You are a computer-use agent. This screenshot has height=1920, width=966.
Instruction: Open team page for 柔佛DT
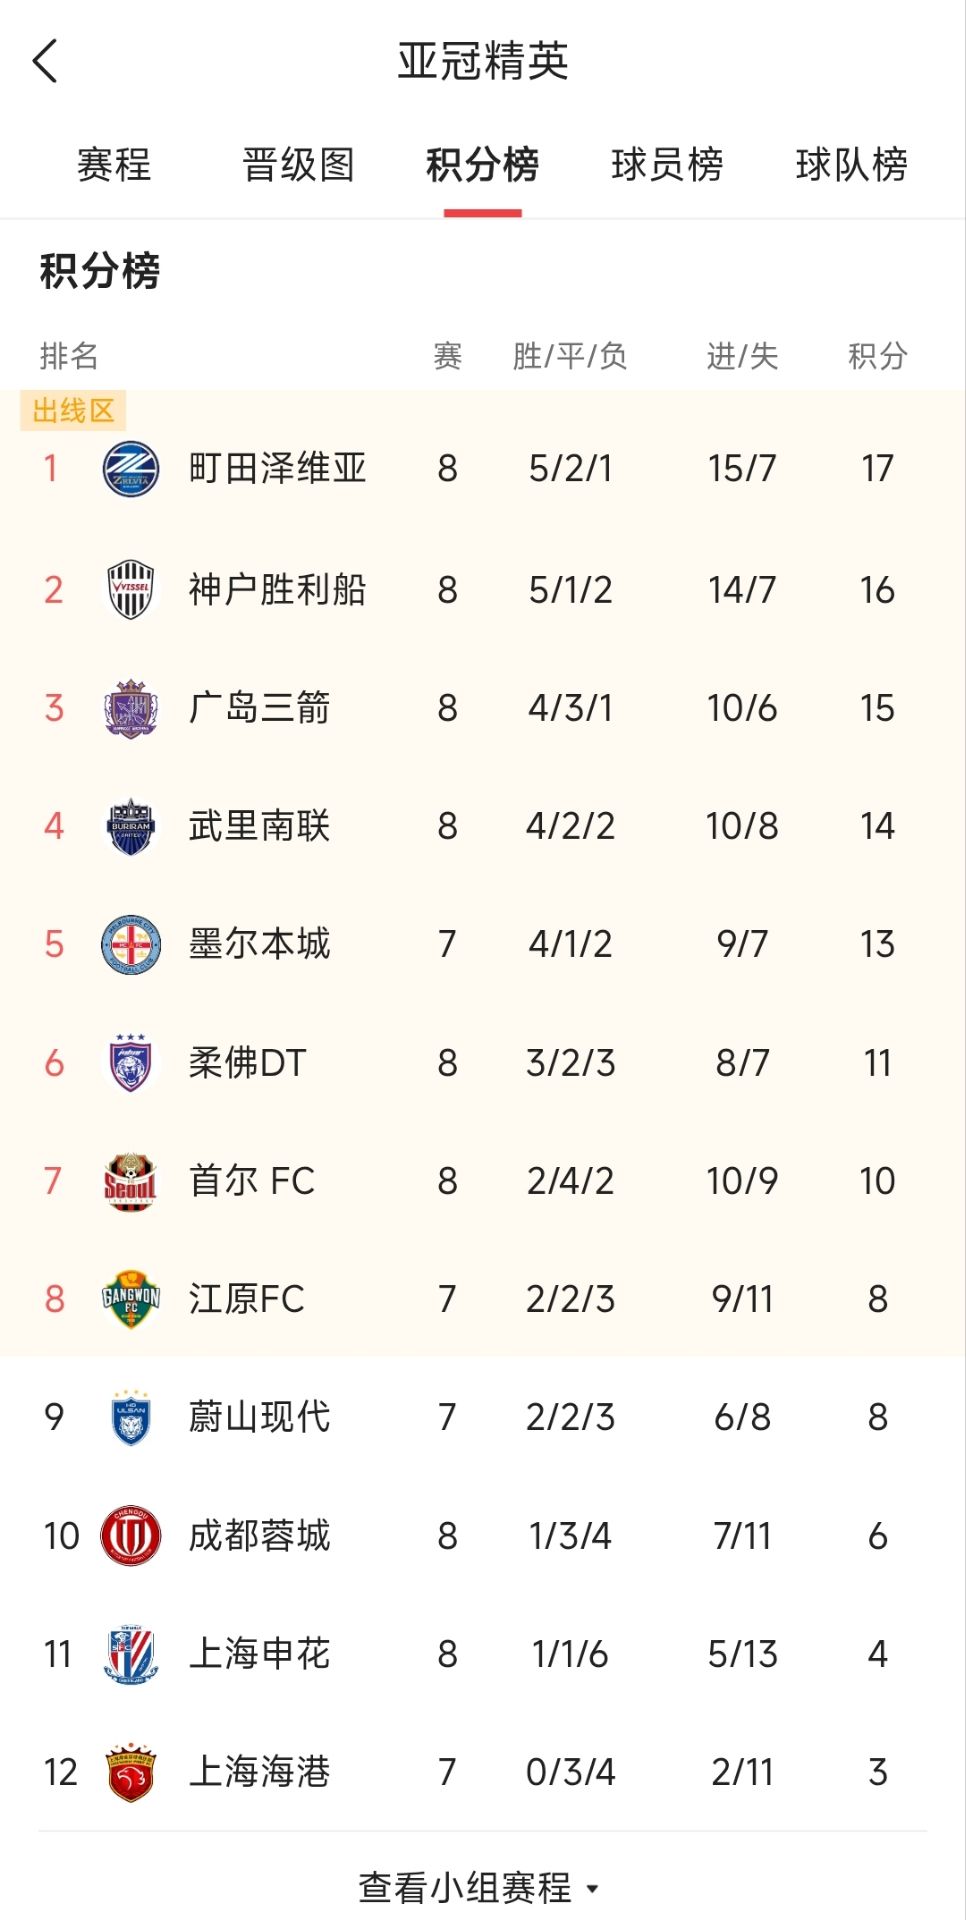tap(247, 1063)
